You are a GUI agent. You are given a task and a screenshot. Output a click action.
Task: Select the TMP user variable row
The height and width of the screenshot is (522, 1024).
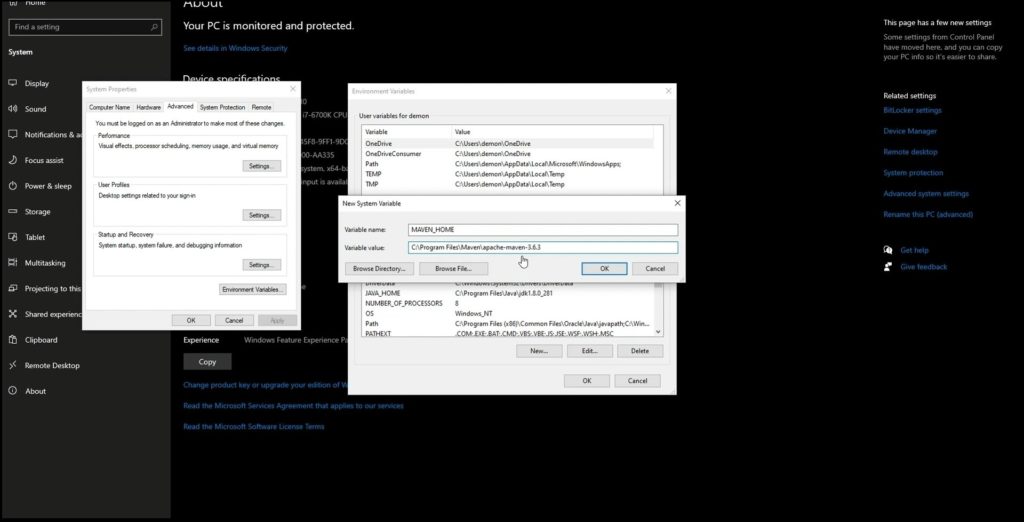click(507, 184)
